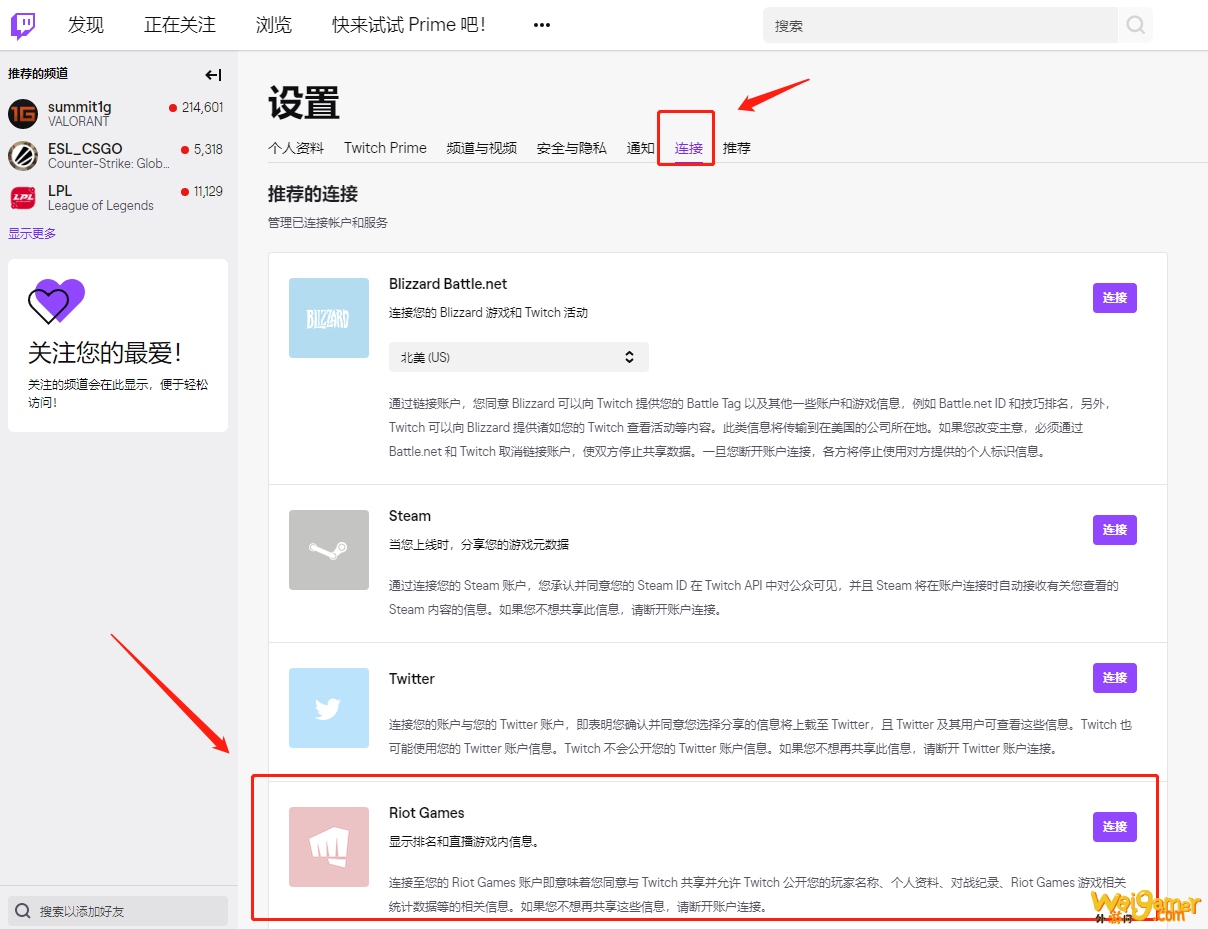Click the 关注您的最爱! headline

(x=105, y=353)
